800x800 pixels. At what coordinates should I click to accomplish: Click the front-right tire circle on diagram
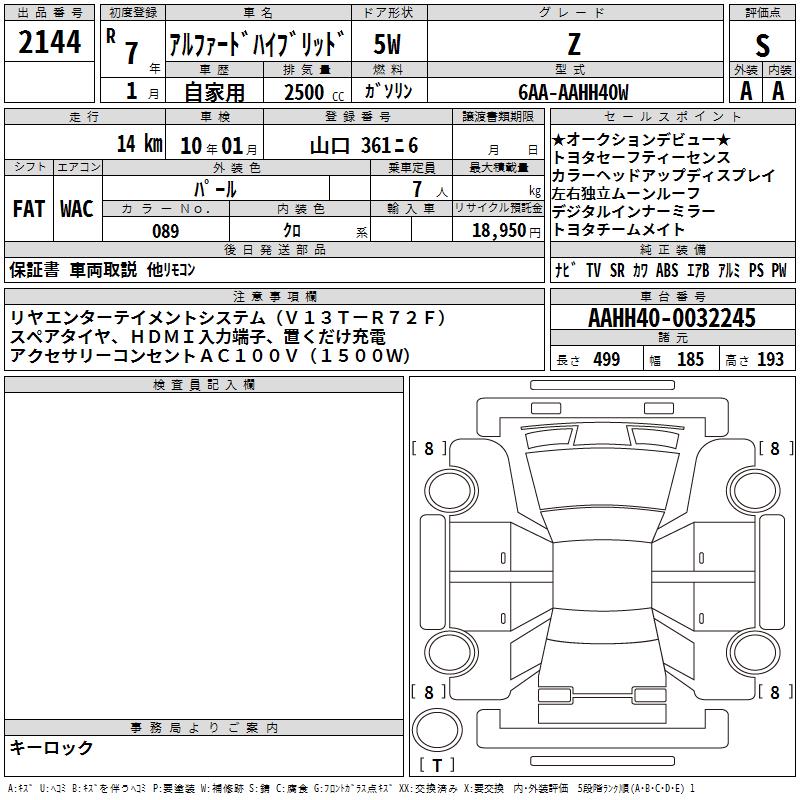(754, 491)
